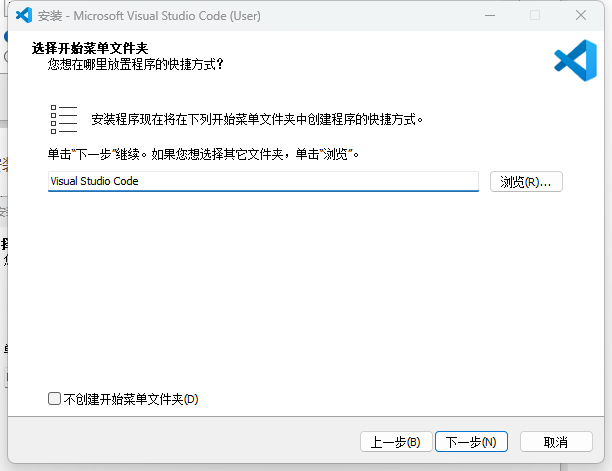
Task: Go back with 上一步(B) button
Action: 396,442
